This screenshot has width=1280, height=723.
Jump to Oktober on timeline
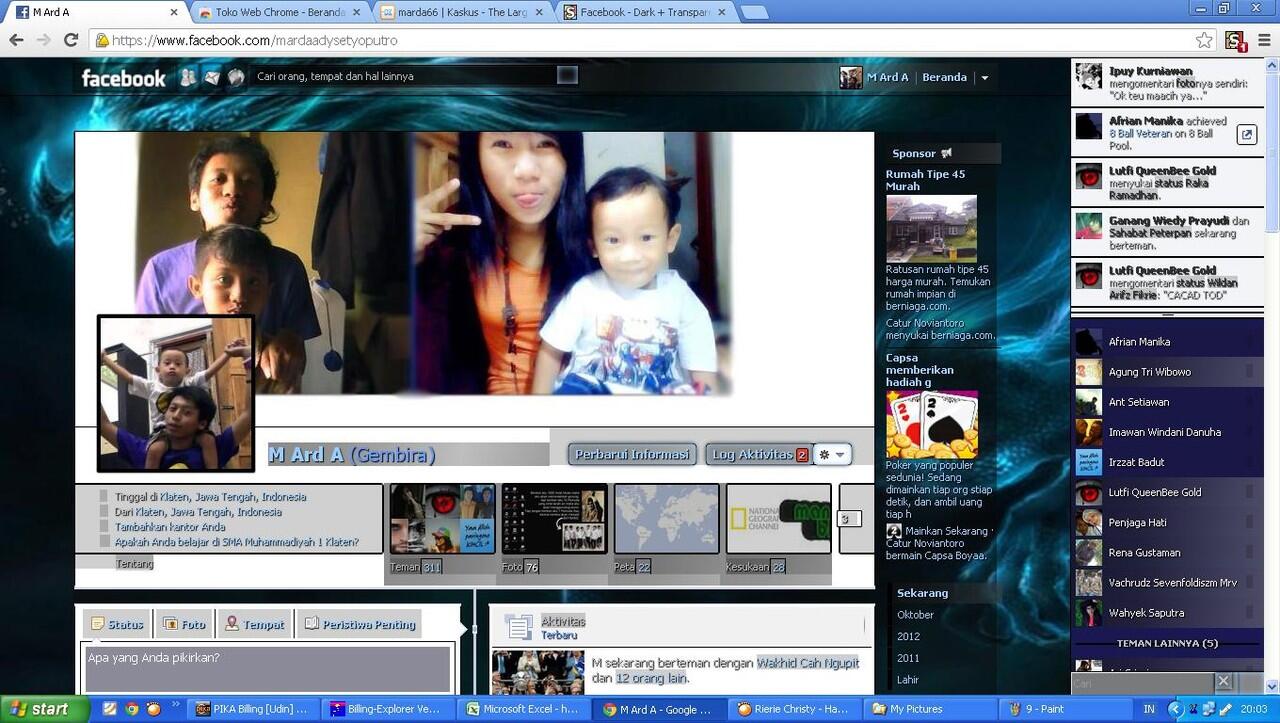click(915, 615)
